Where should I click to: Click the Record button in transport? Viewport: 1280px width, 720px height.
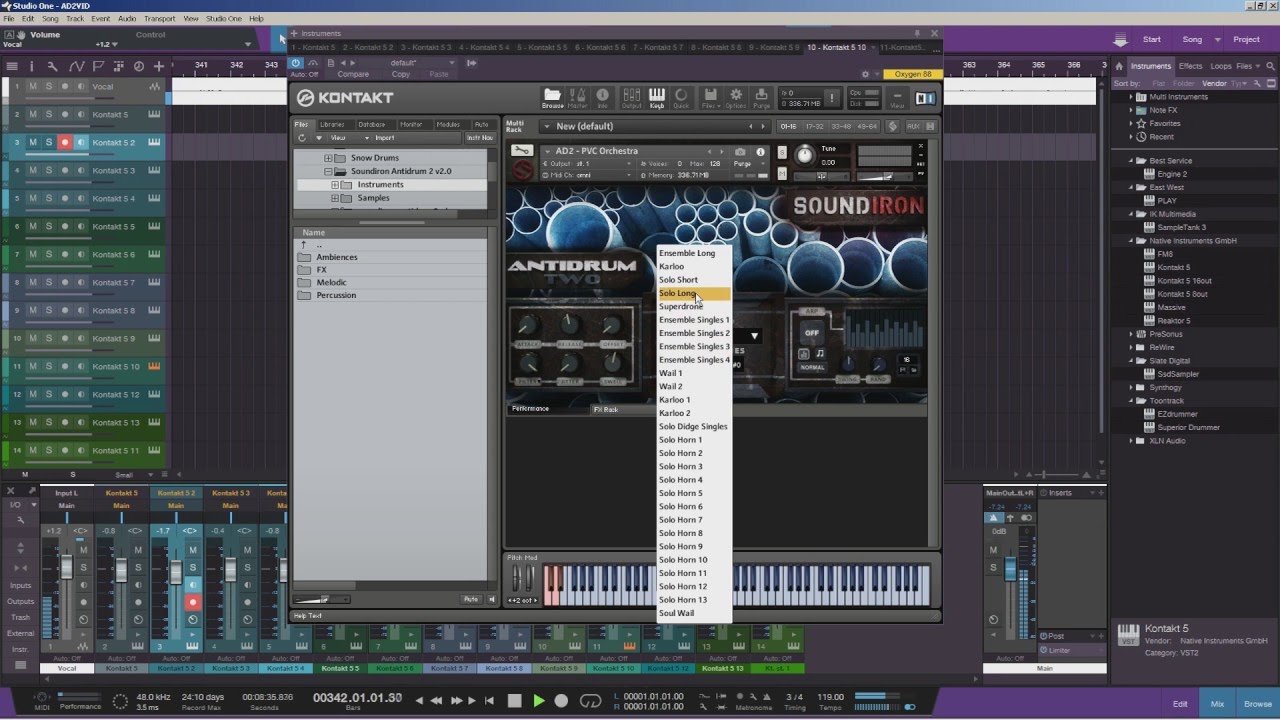click(561, 701)
